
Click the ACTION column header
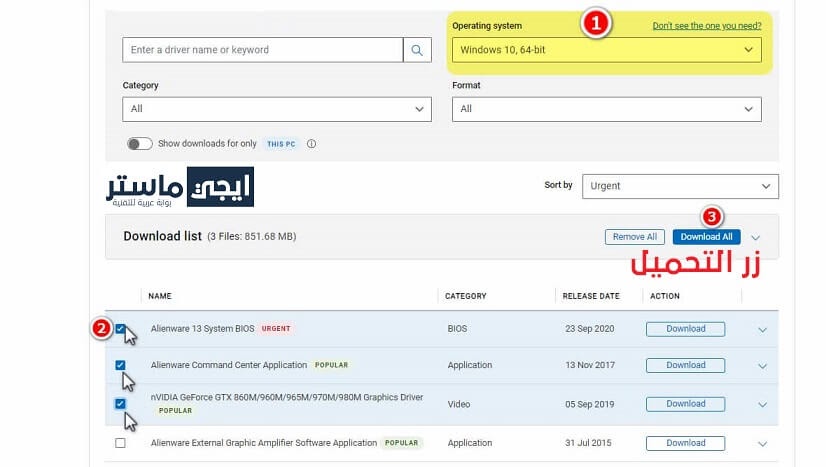[x=665, y=296]
